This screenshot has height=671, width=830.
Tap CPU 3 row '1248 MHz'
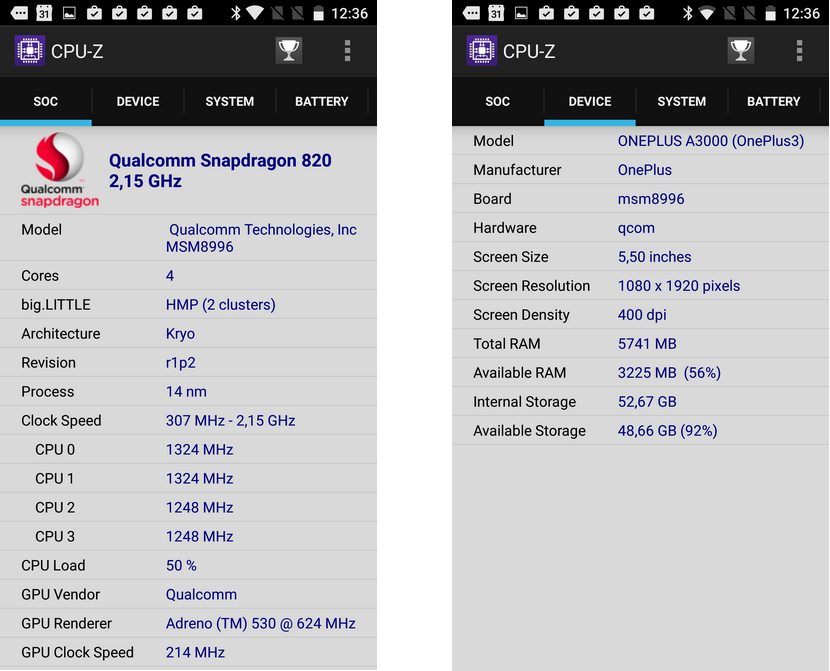click(199, 537)
